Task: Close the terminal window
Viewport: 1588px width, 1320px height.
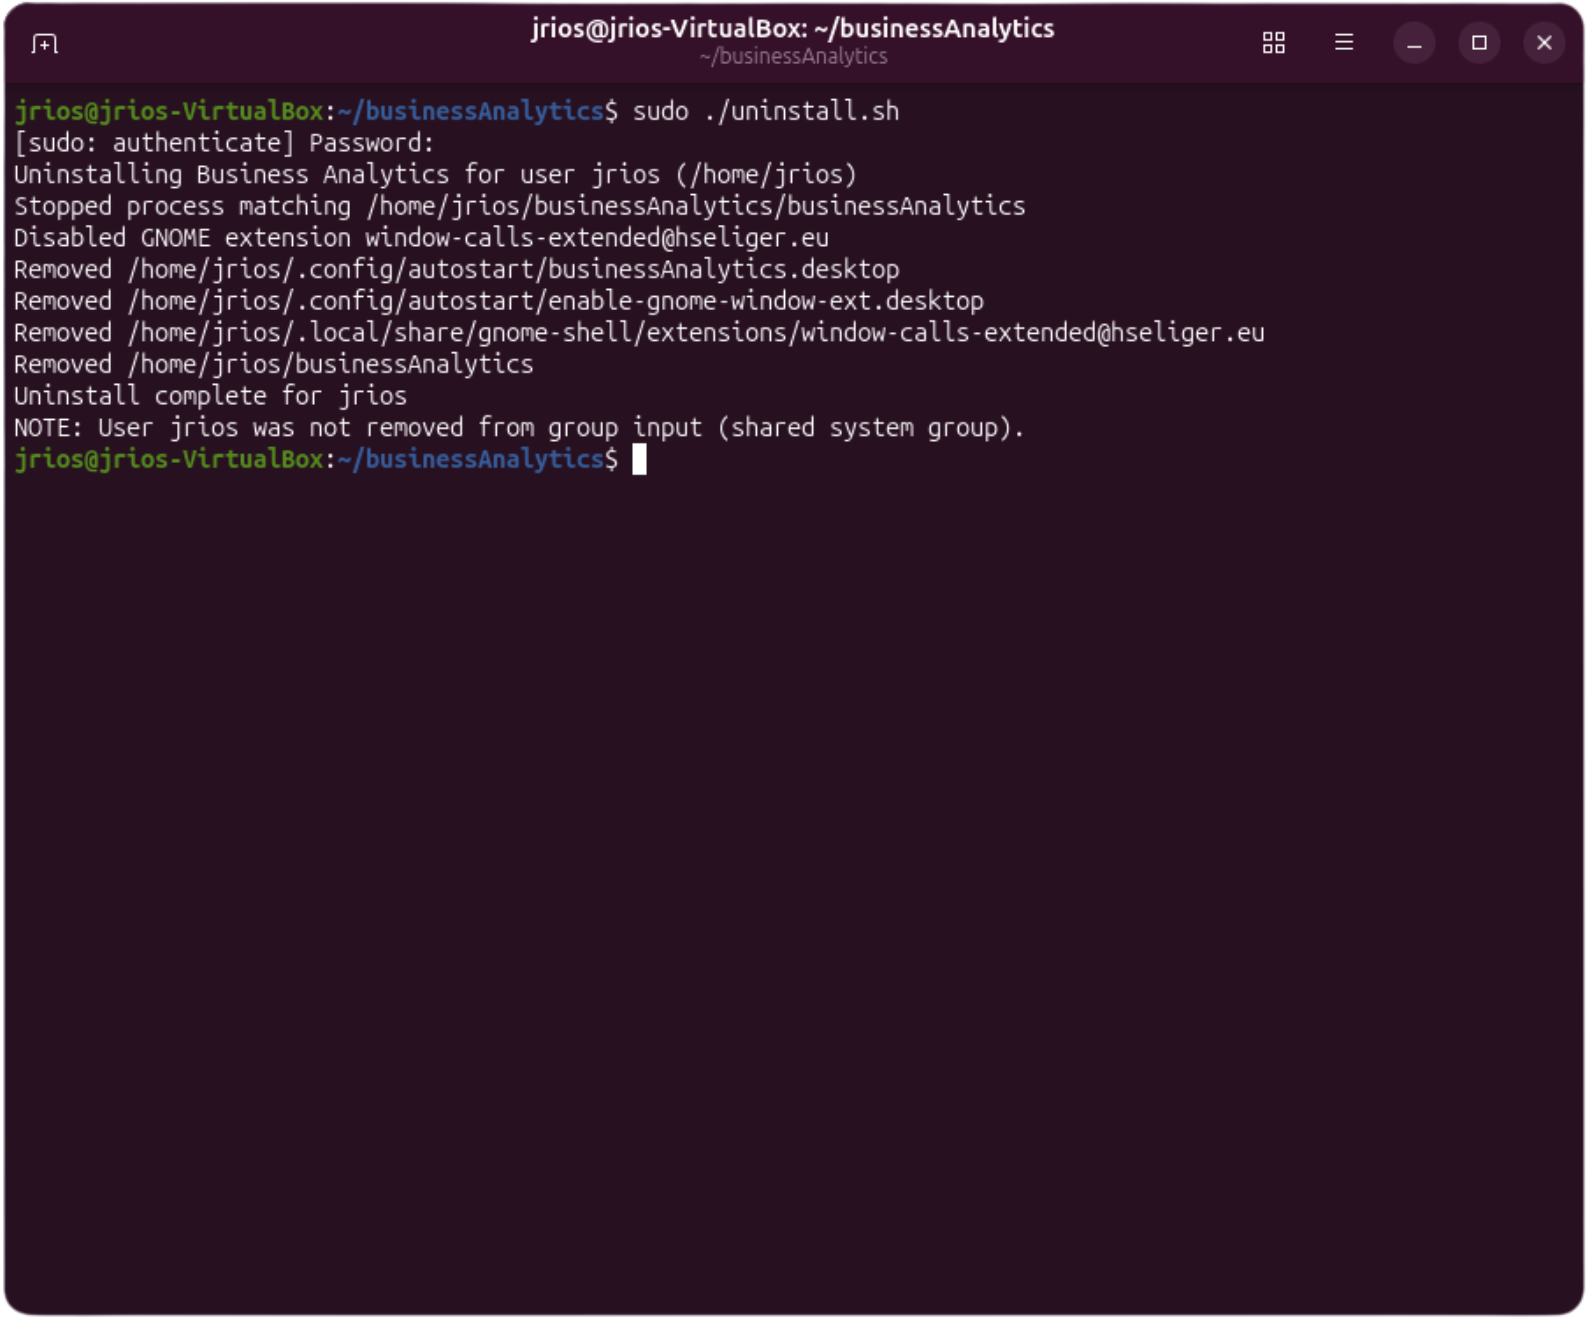Action: [x=1544, y=43]
